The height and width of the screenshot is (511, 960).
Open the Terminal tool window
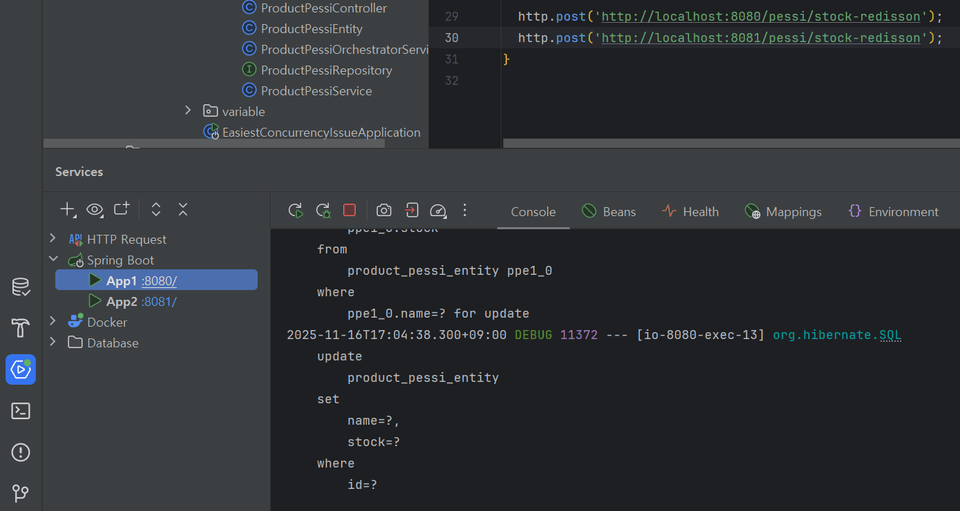[x=21, y=411]
